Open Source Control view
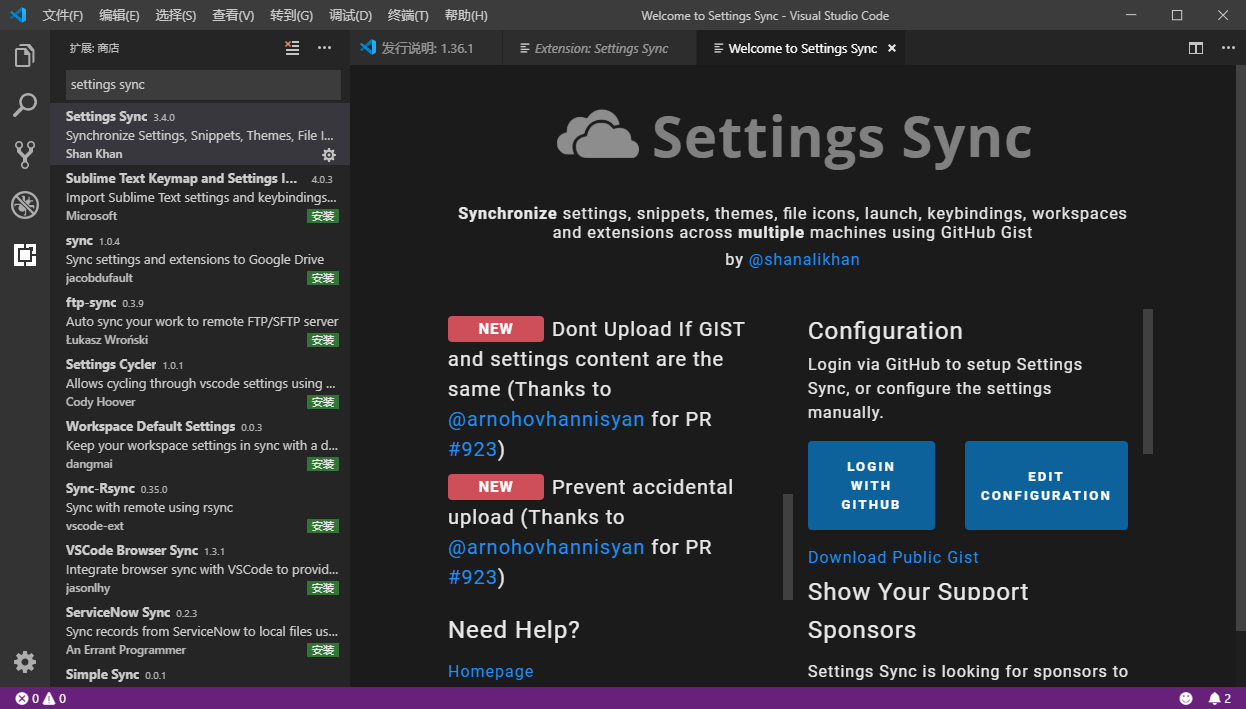The height and width of the screenshot is (709, 1246). tap(24, 153)
